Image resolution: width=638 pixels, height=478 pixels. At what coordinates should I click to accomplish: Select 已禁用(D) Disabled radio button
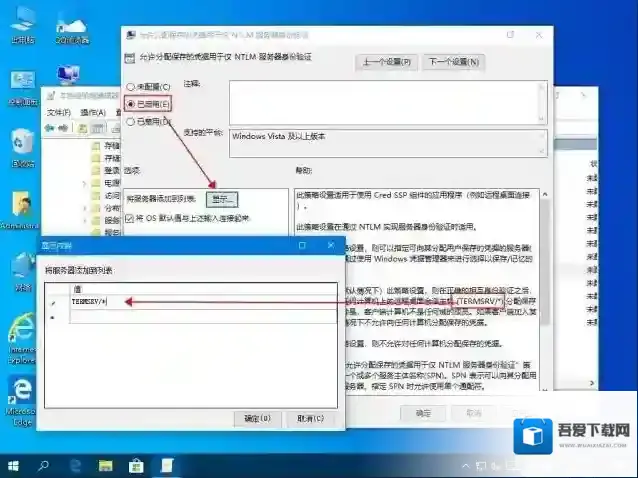(130, 121)
